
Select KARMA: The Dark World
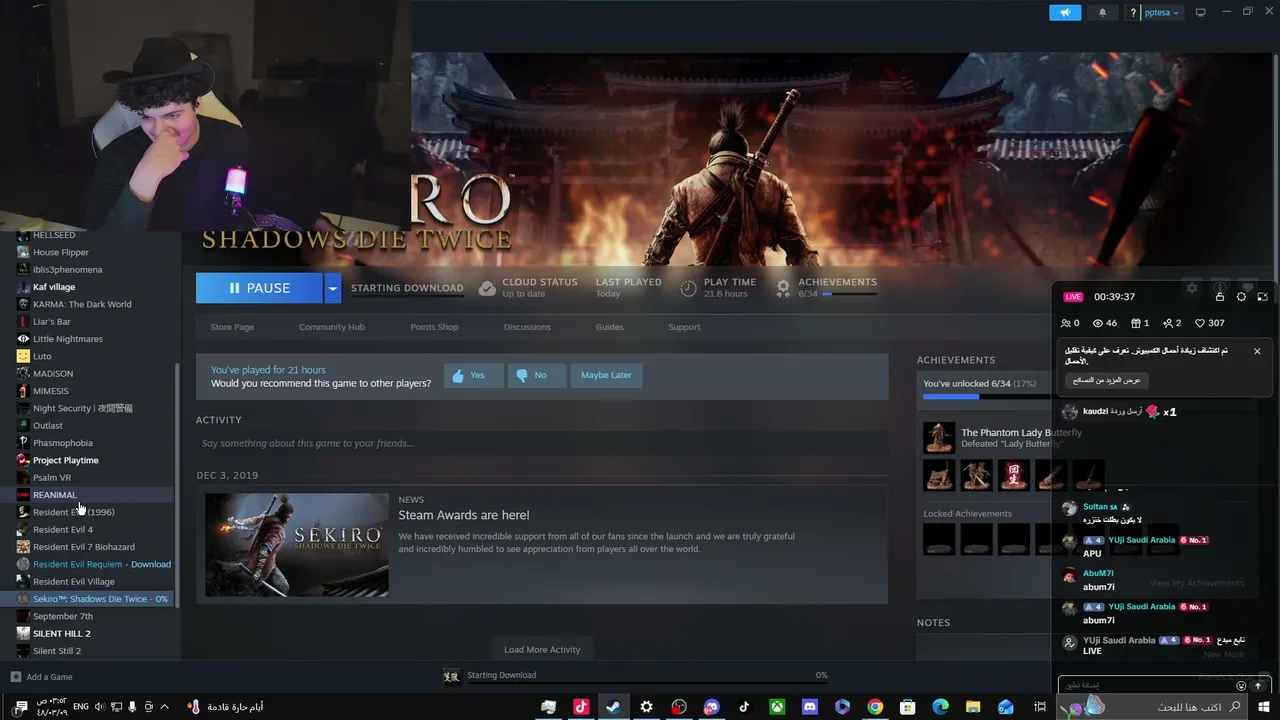(82, 304)
